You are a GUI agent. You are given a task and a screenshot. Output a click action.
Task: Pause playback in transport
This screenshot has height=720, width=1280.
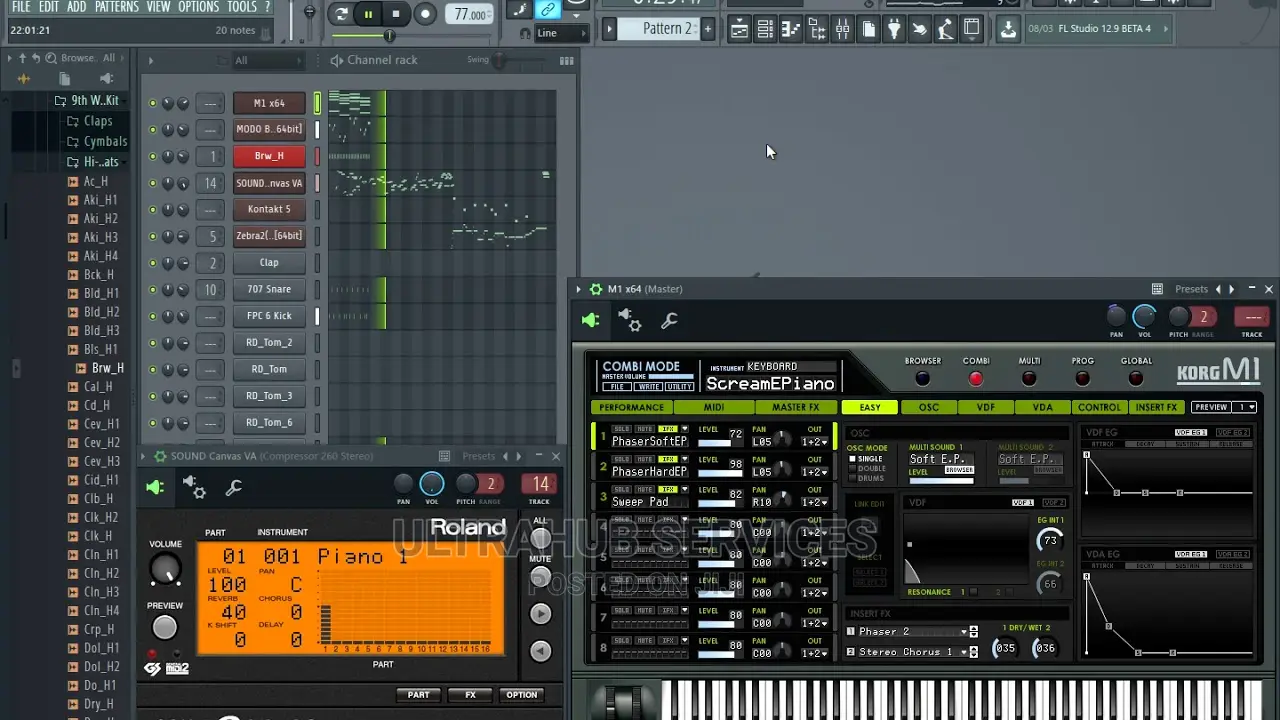click(x=368, y=14)
